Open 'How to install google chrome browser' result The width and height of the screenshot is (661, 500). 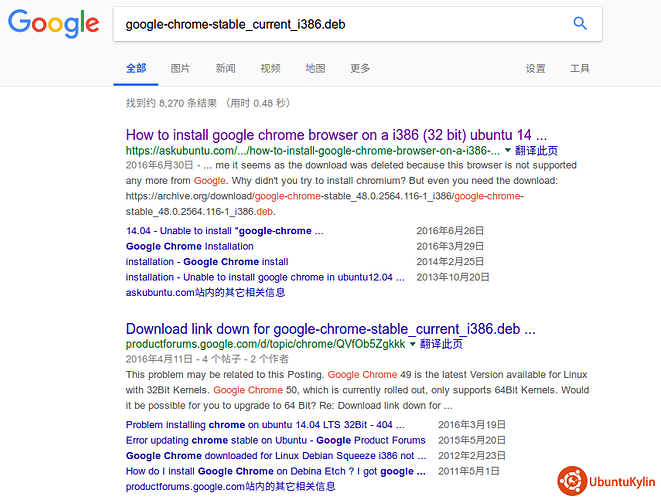click(336, 135)
